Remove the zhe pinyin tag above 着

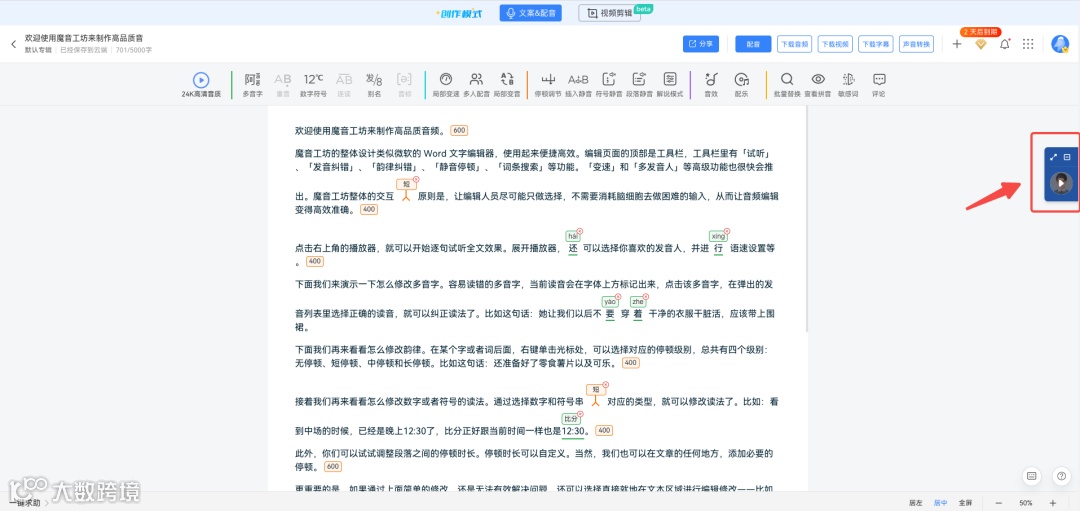645,297
